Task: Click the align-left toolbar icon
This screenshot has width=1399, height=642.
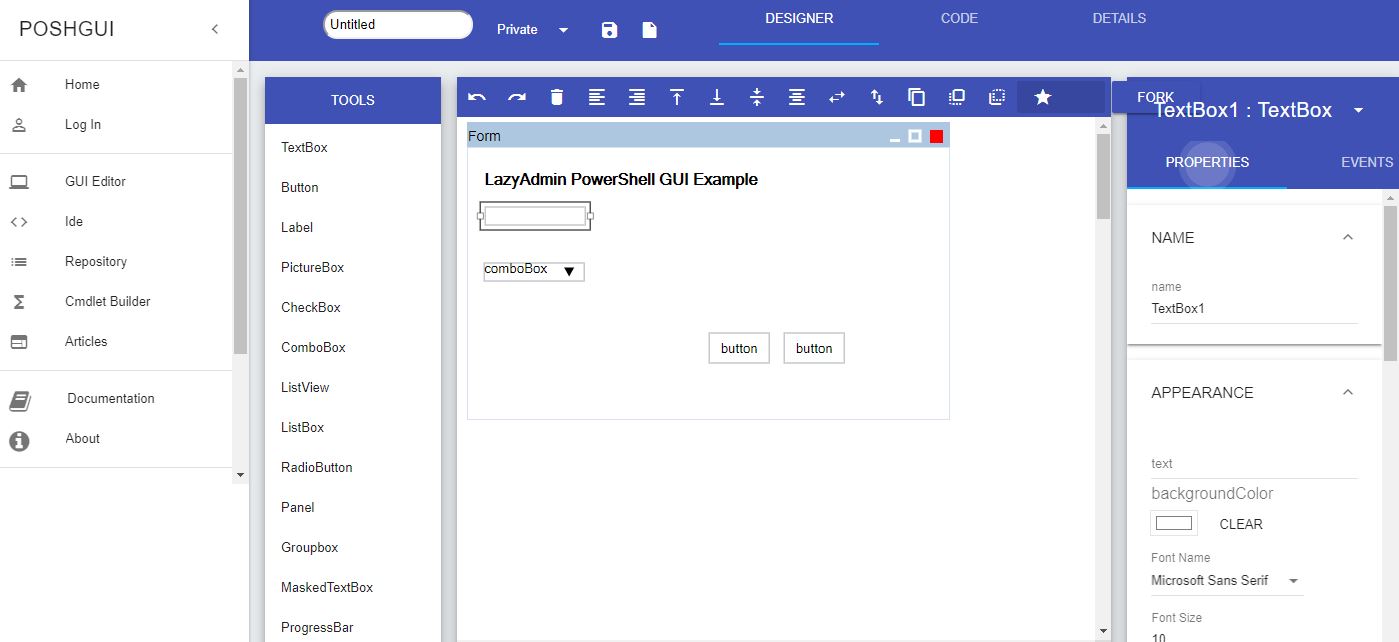Action: (597, 96)
